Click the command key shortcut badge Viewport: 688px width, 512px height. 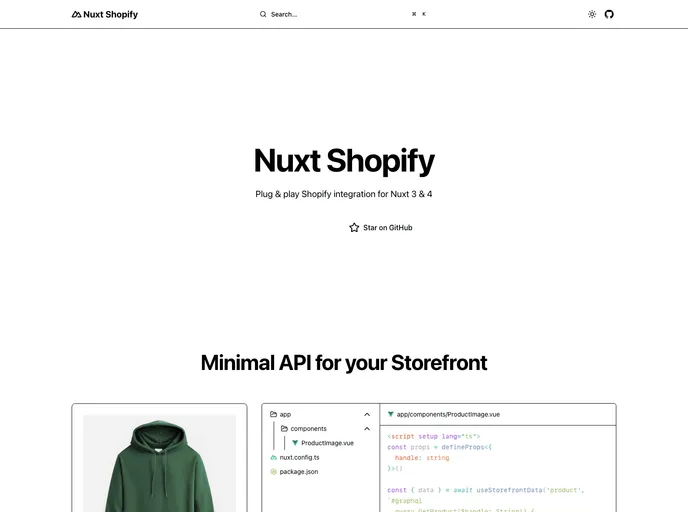click(x=414, y=14)
